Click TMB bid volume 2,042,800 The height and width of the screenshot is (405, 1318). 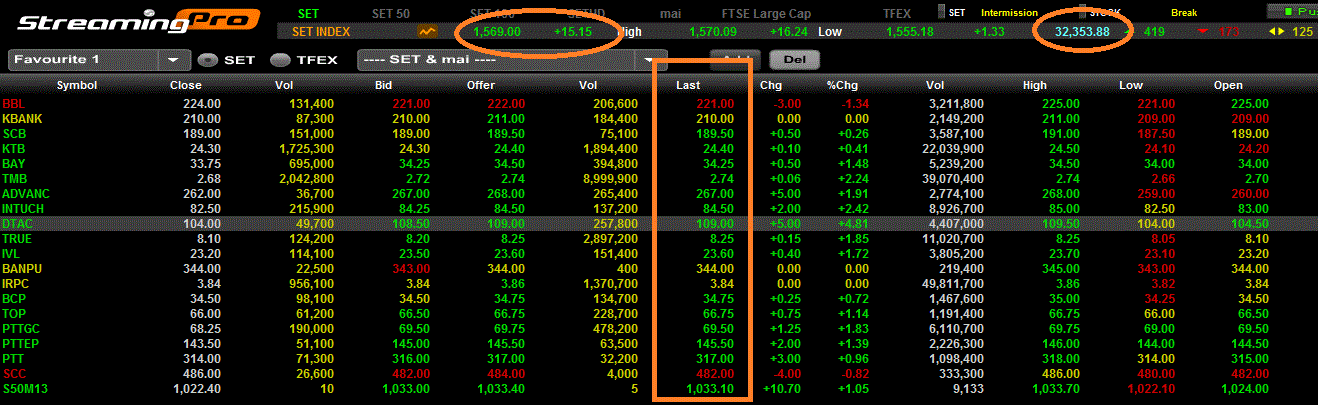tap(305, 179)
